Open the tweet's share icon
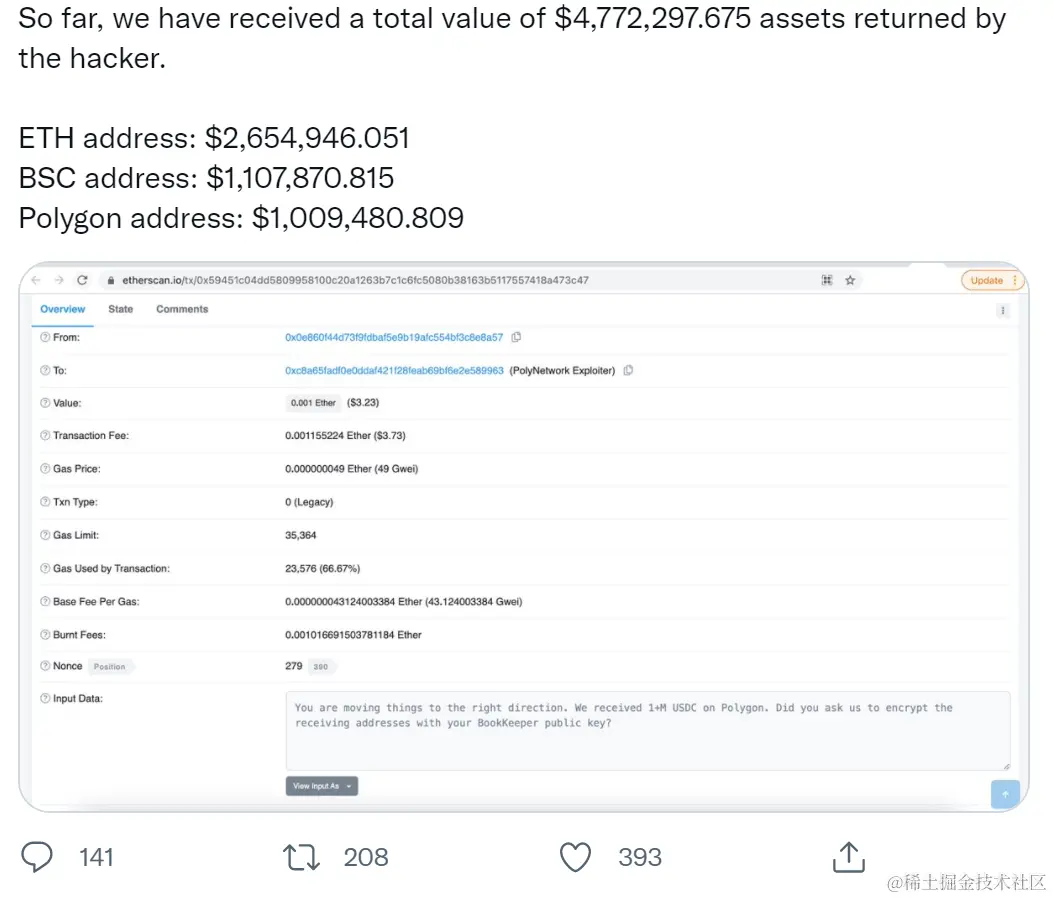Viewport: 1053px width, 899px height. (847, 856)
